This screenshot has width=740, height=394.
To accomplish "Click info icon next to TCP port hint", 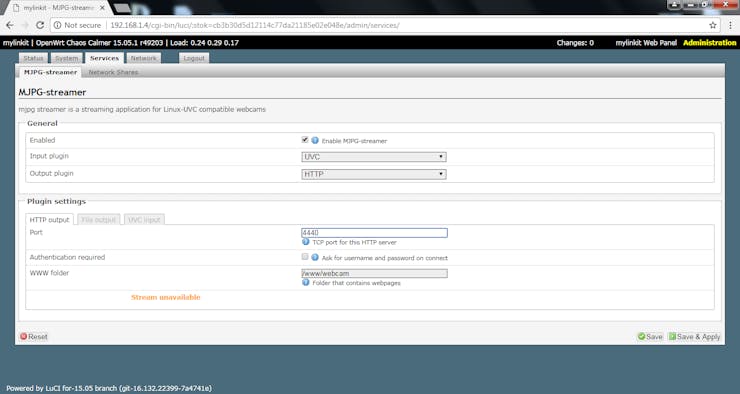I will tap(306, 242).
